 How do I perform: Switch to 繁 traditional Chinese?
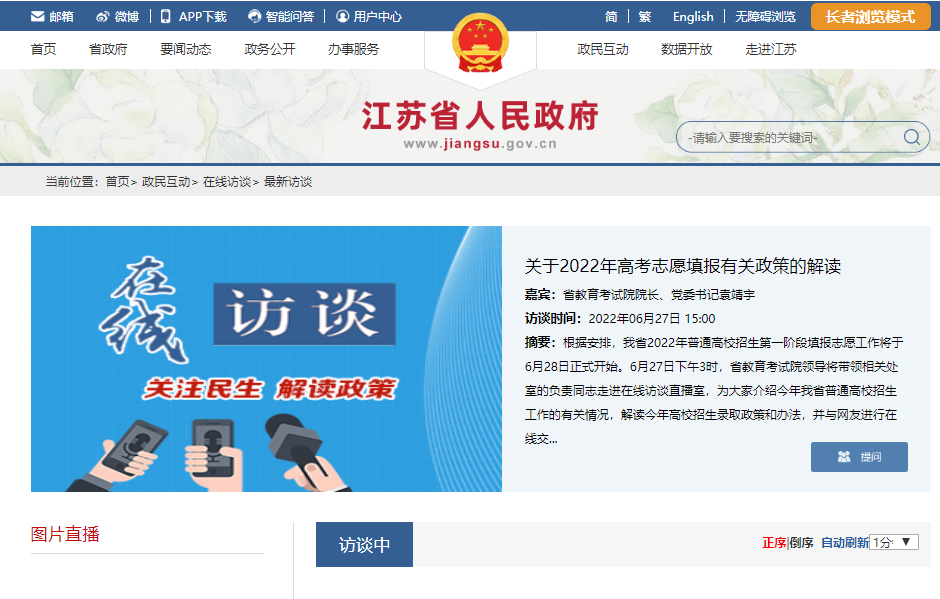click(645, 17)
